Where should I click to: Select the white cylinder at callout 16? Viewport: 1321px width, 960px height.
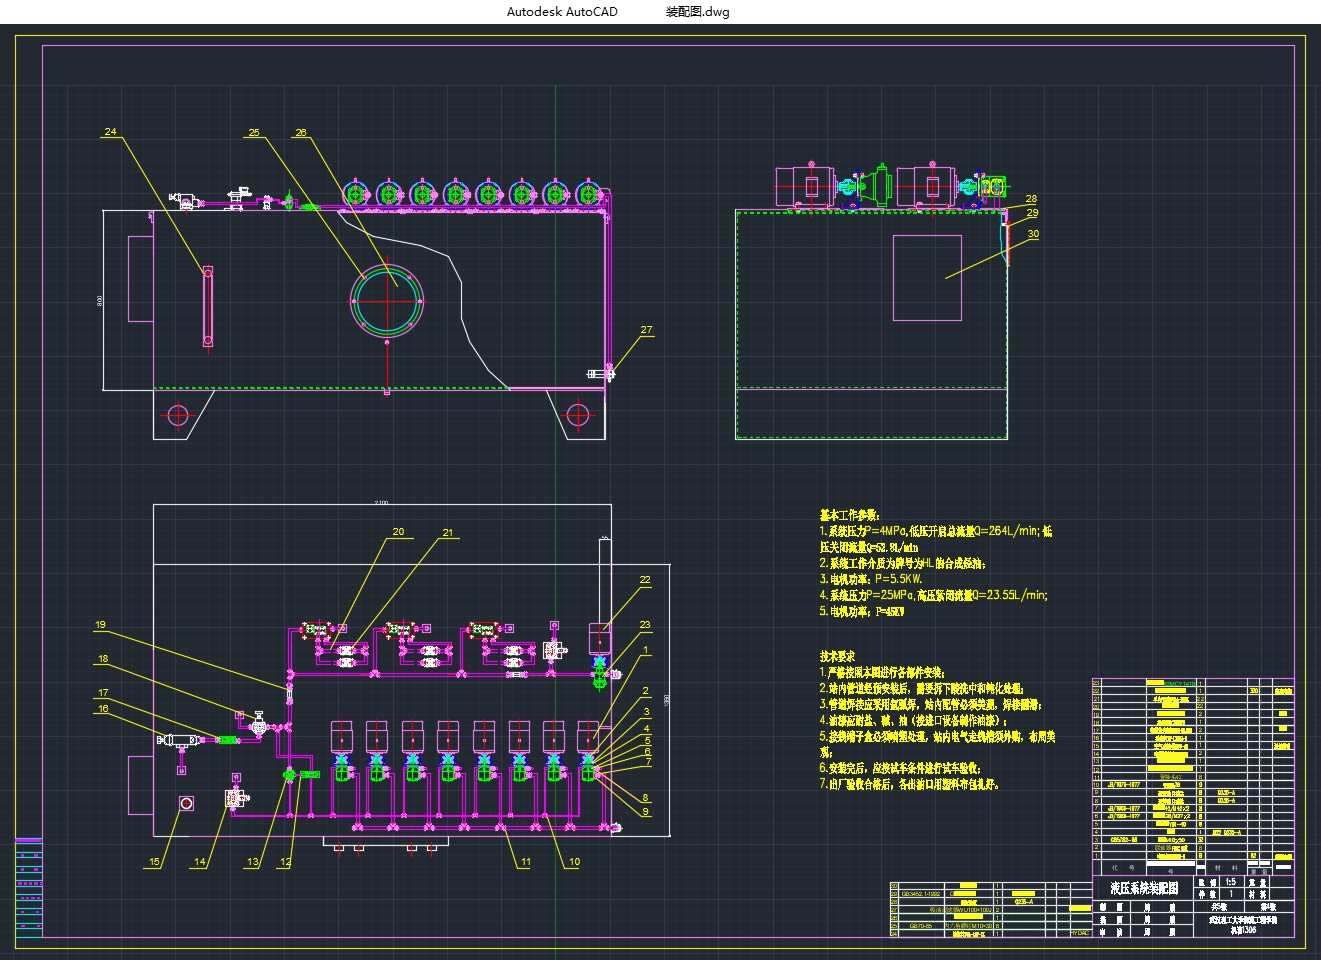[182, 740]
